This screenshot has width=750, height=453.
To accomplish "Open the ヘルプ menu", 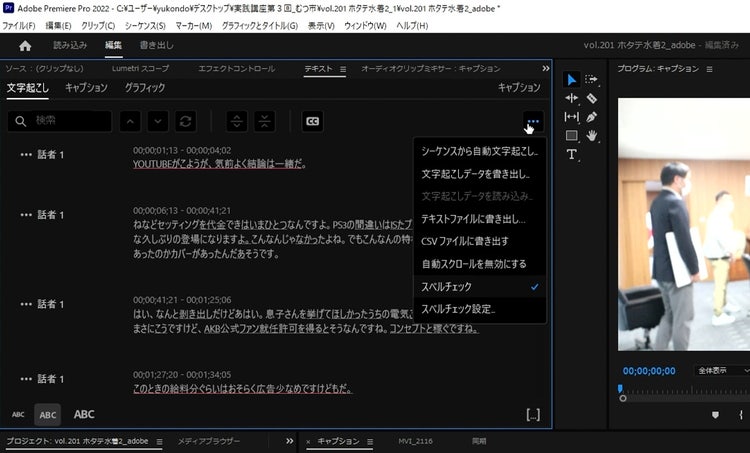I will (412, 25).
